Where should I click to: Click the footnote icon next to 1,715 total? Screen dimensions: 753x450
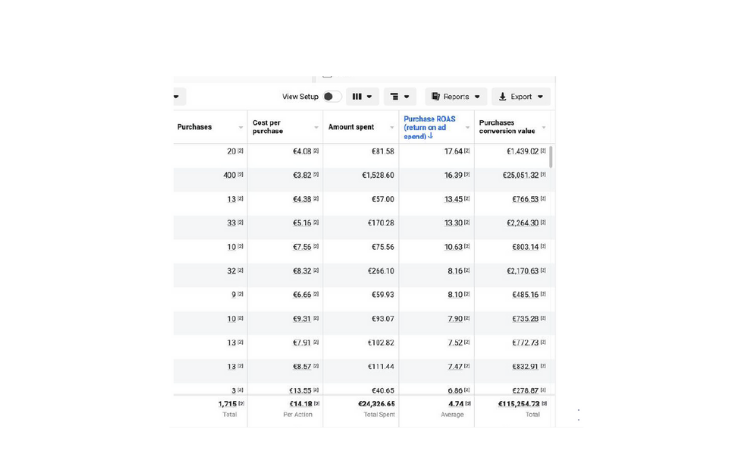pos(241,403)
